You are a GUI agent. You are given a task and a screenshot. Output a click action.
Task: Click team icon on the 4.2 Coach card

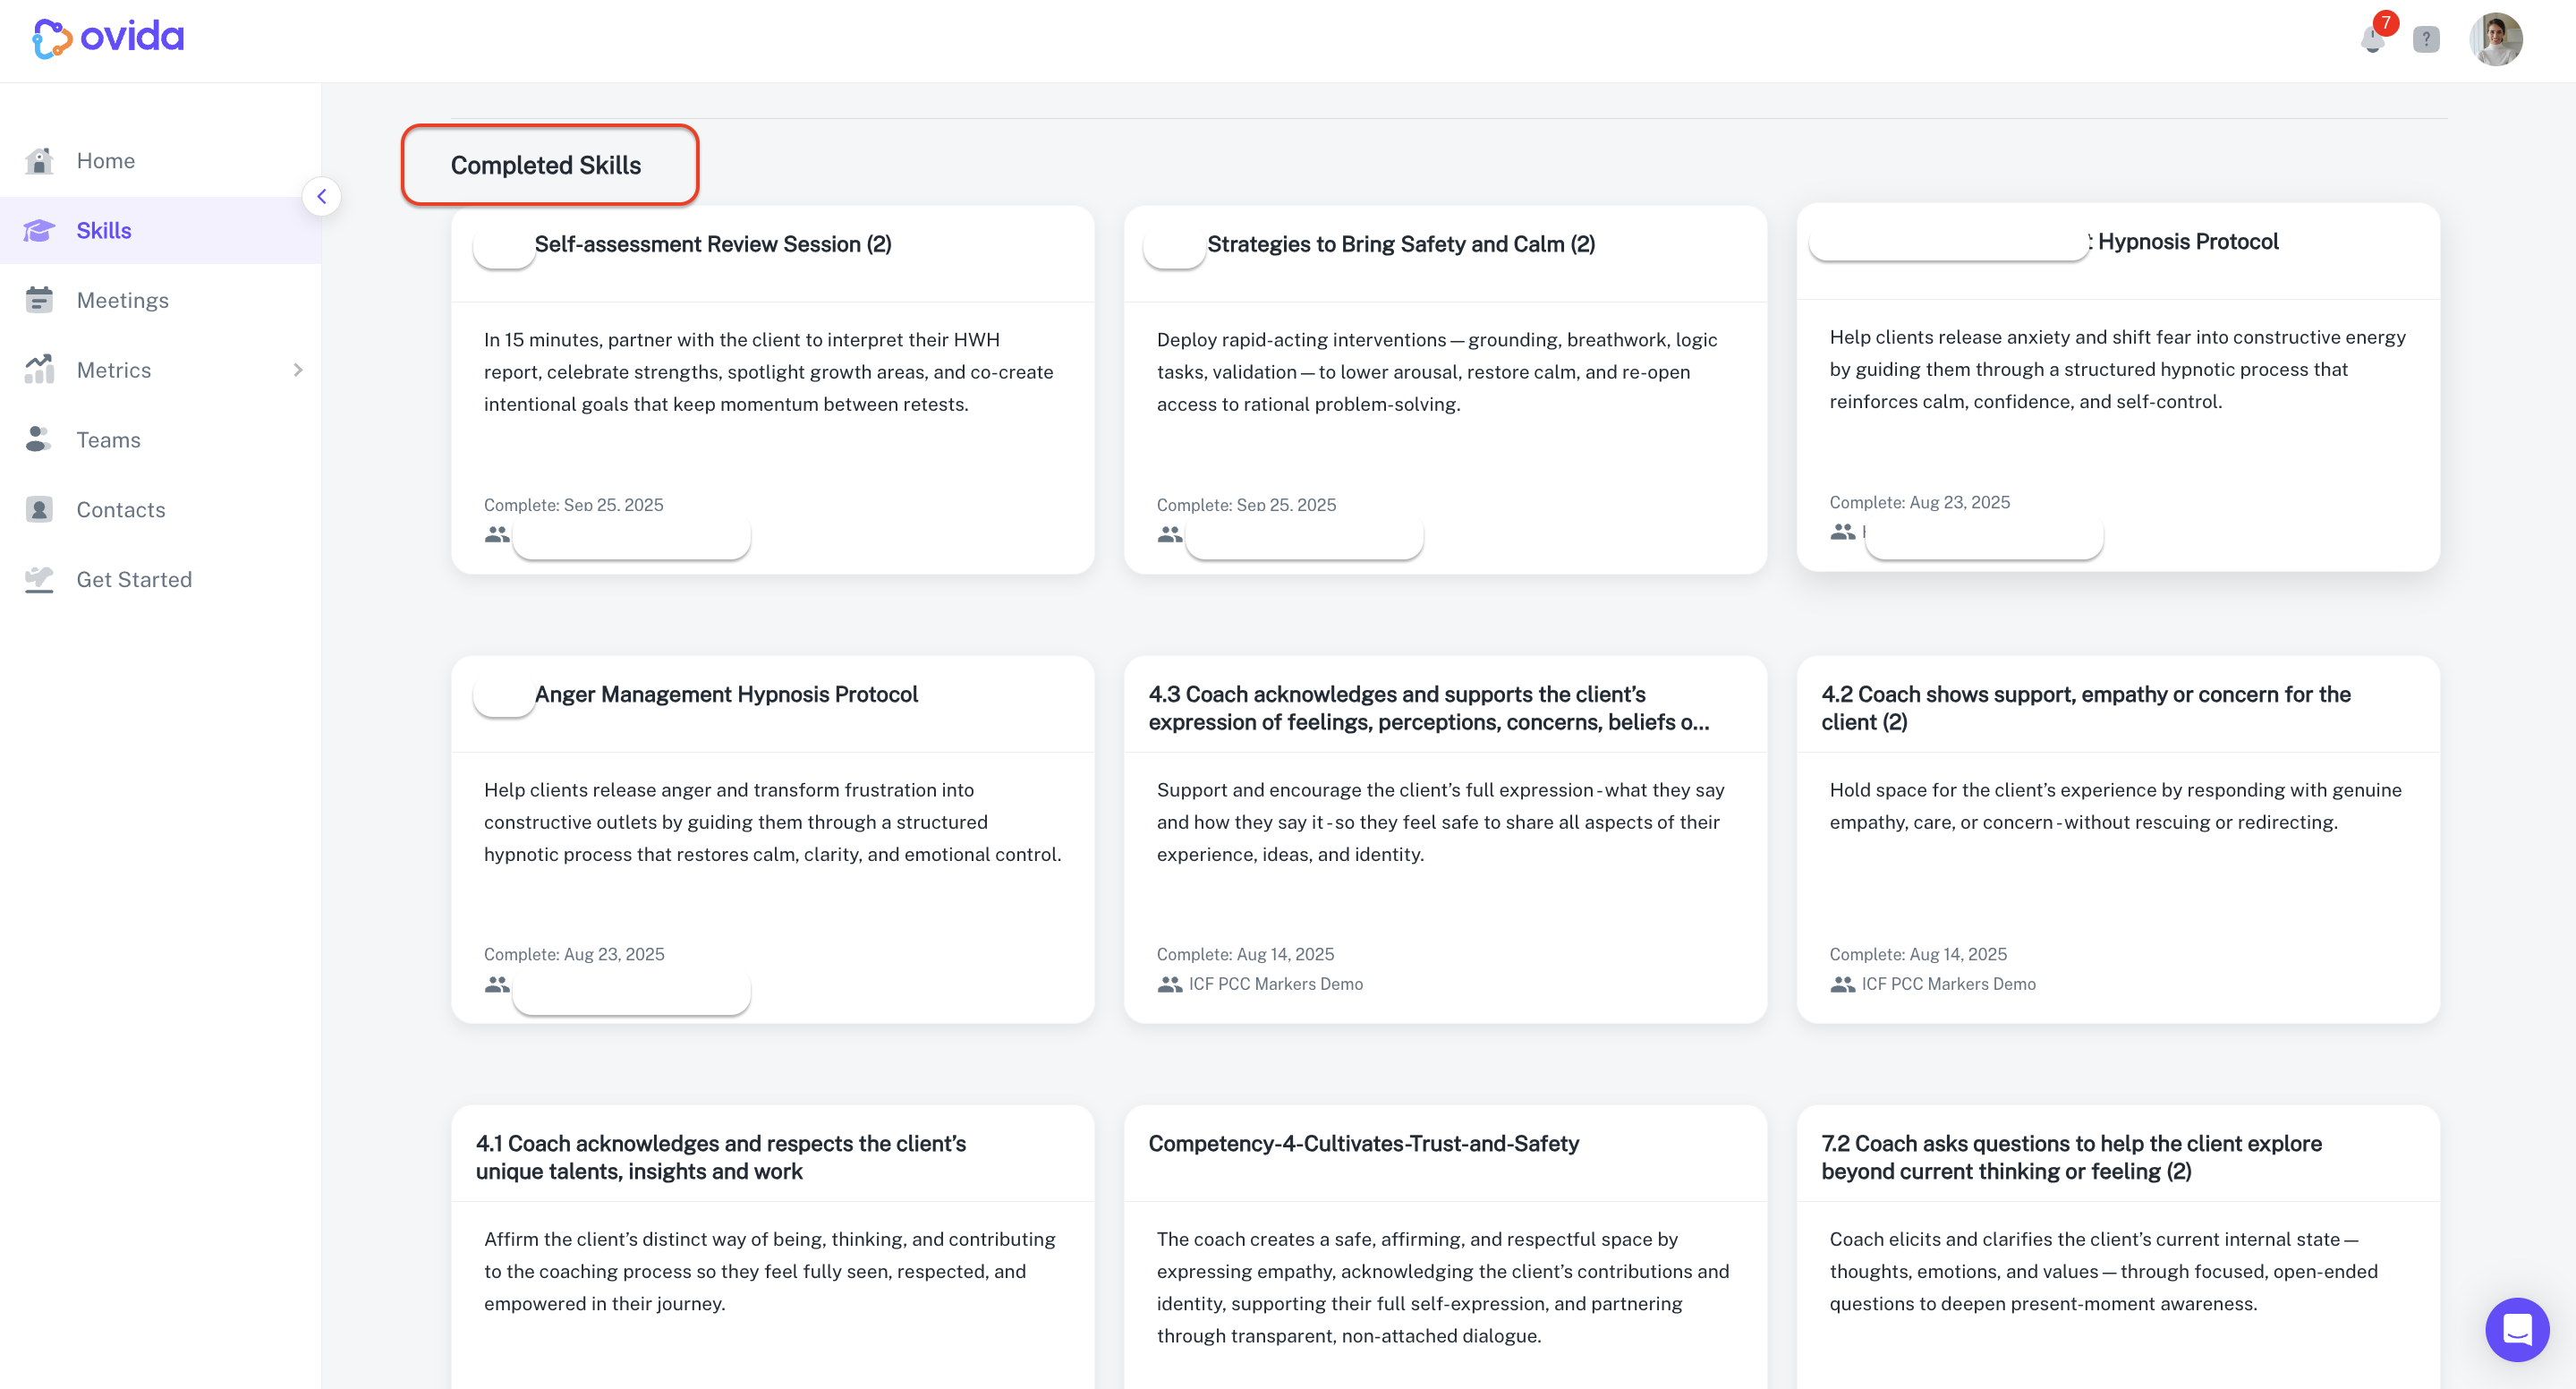point(1843,985)
